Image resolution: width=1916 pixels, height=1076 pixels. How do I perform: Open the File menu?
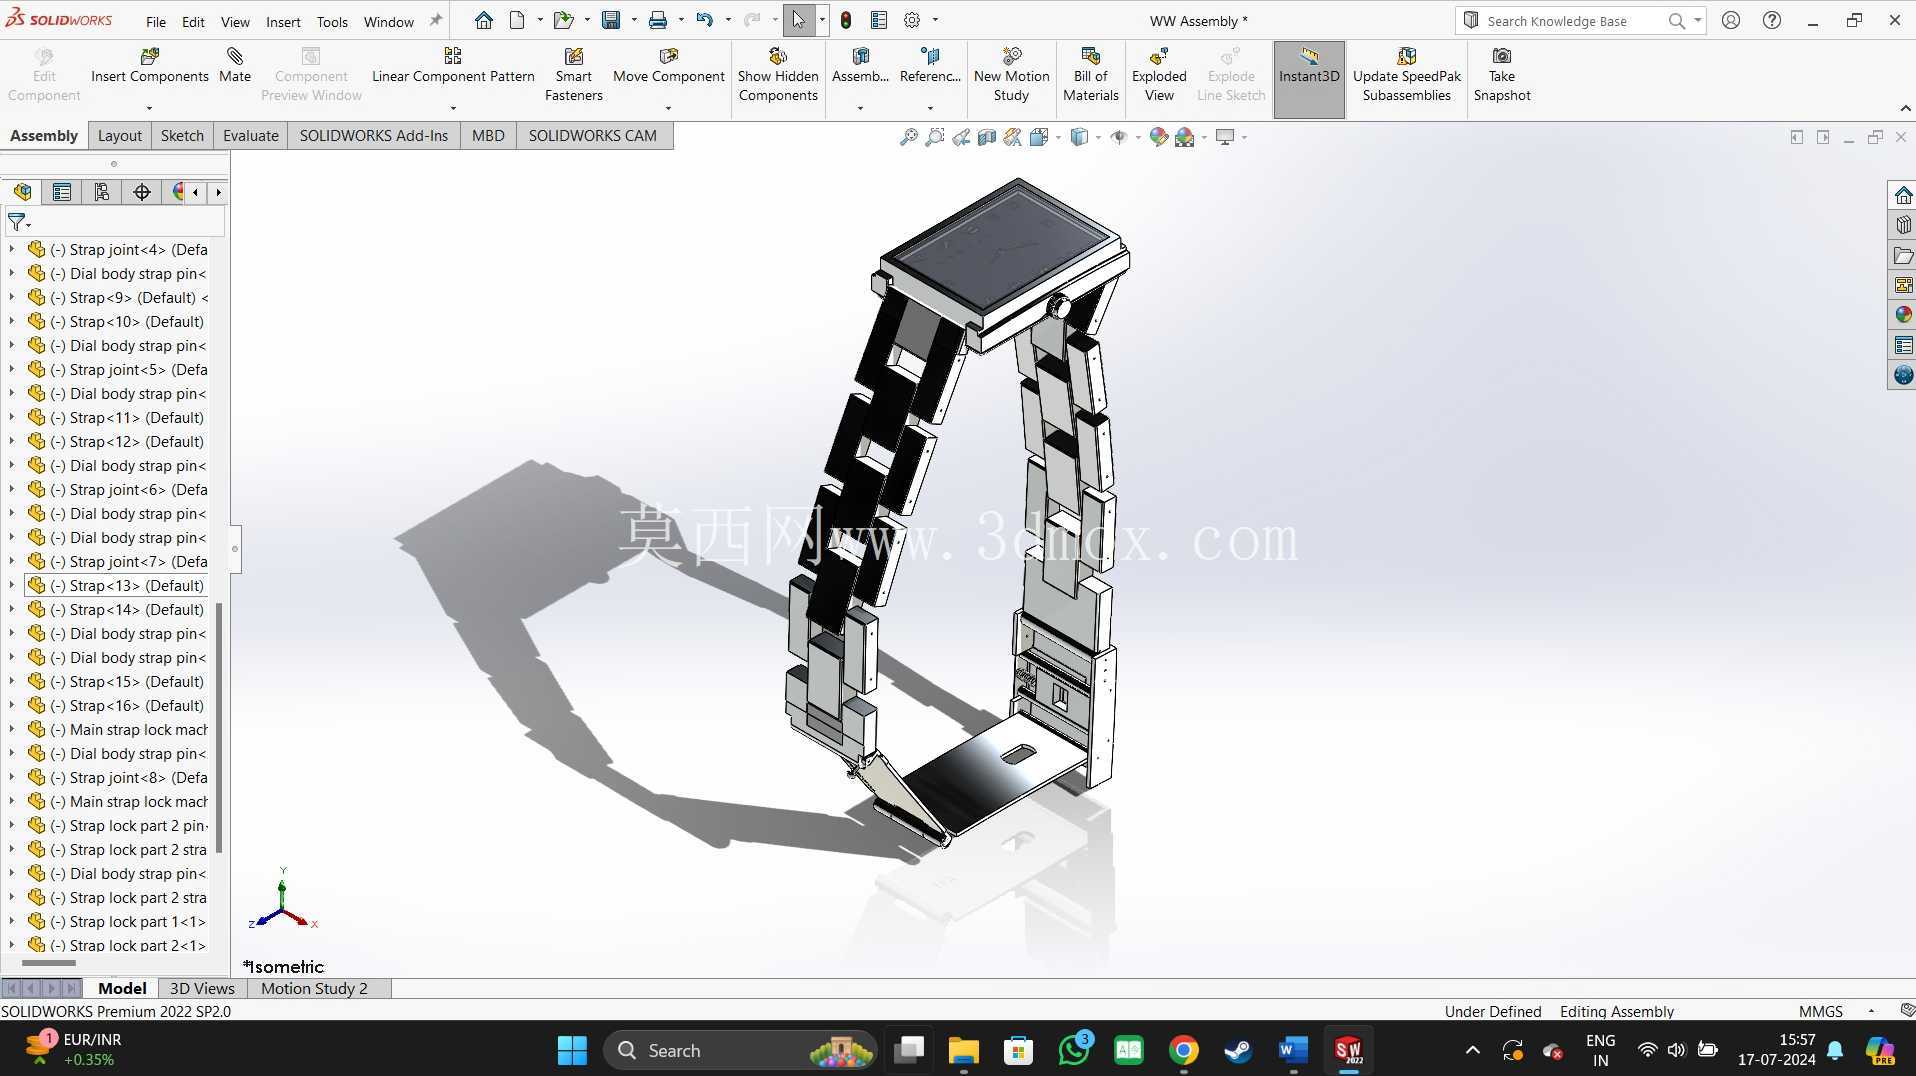156,21
